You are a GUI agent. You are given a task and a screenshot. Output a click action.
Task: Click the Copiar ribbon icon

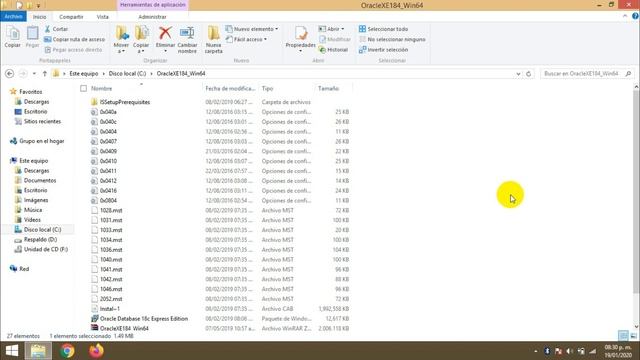click(12, 37)
